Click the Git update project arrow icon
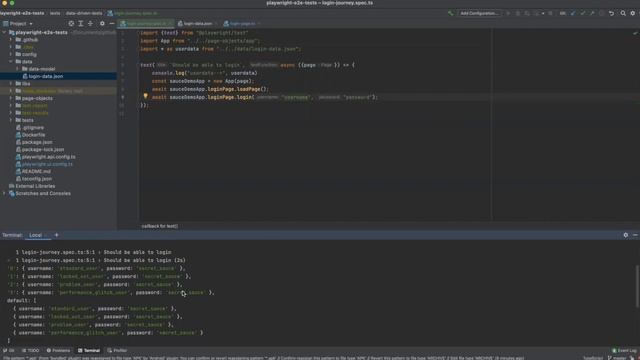640x360 pixels. [573, 13]
